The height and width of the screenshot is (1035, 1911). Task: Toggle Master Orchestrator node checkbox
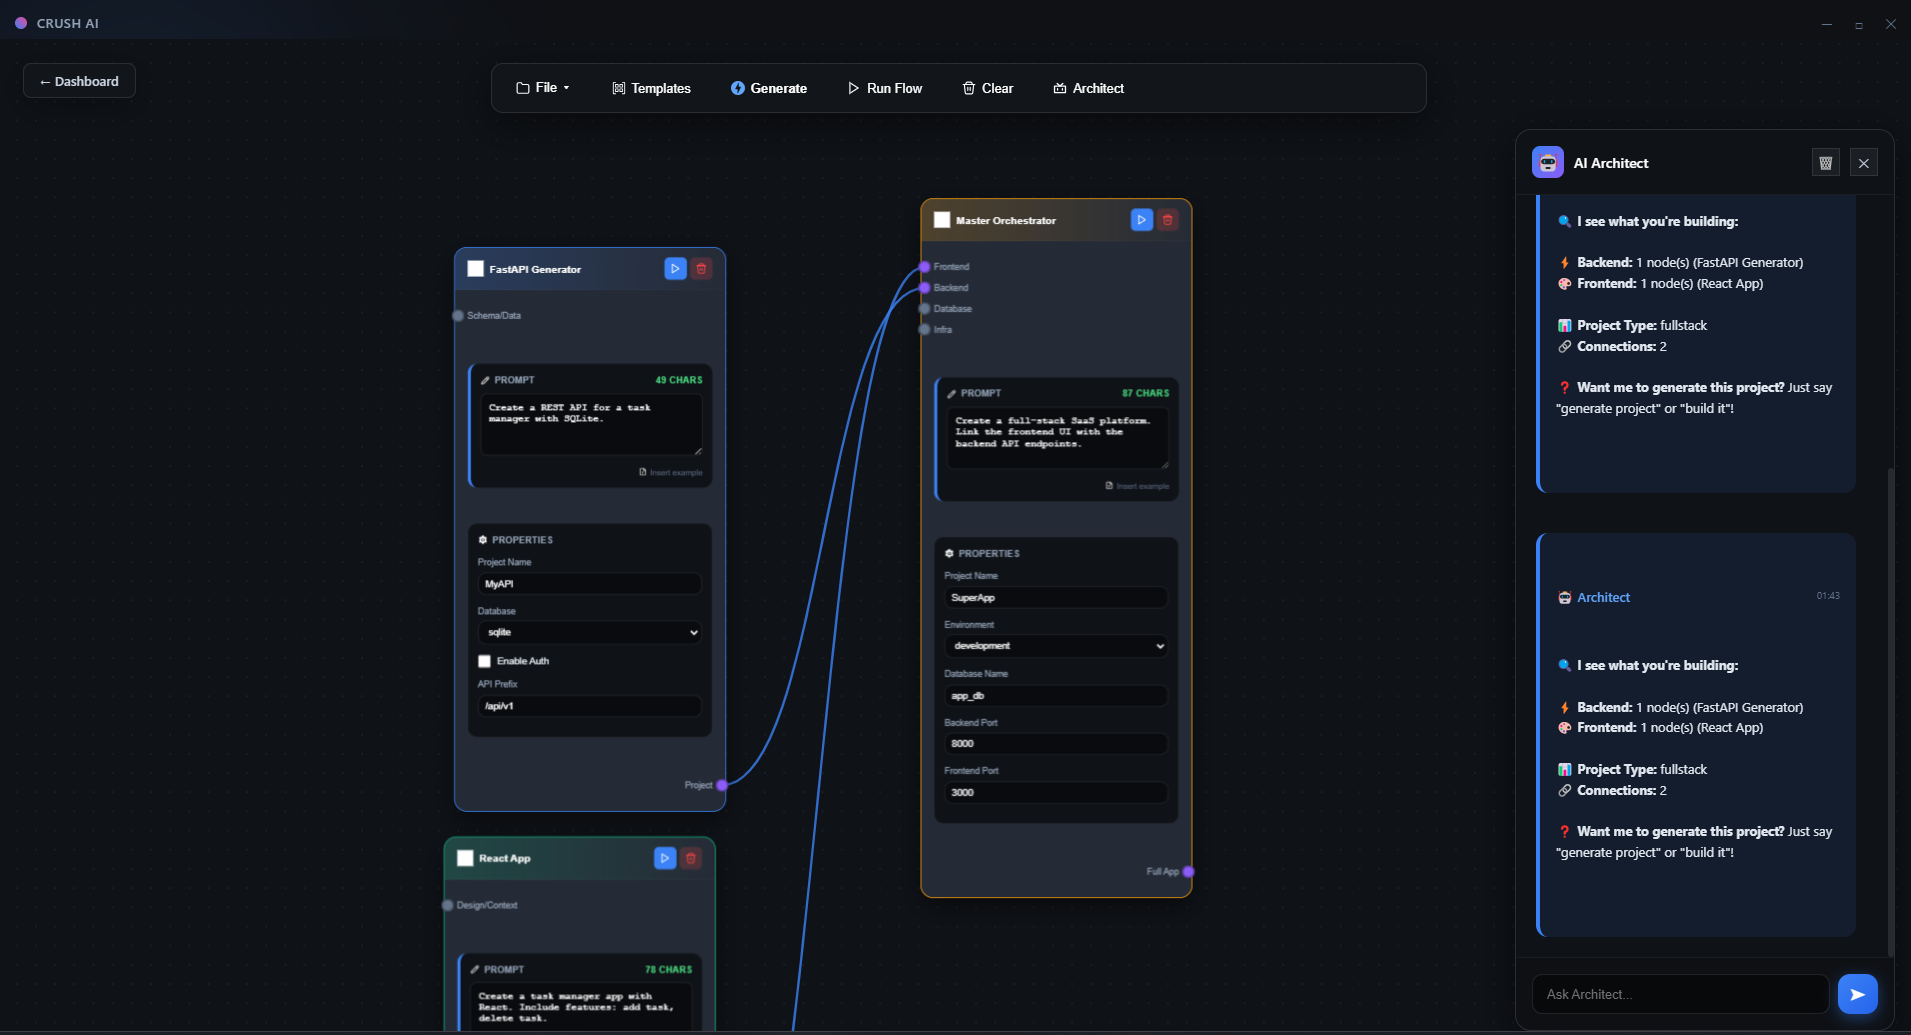(942, 220)
